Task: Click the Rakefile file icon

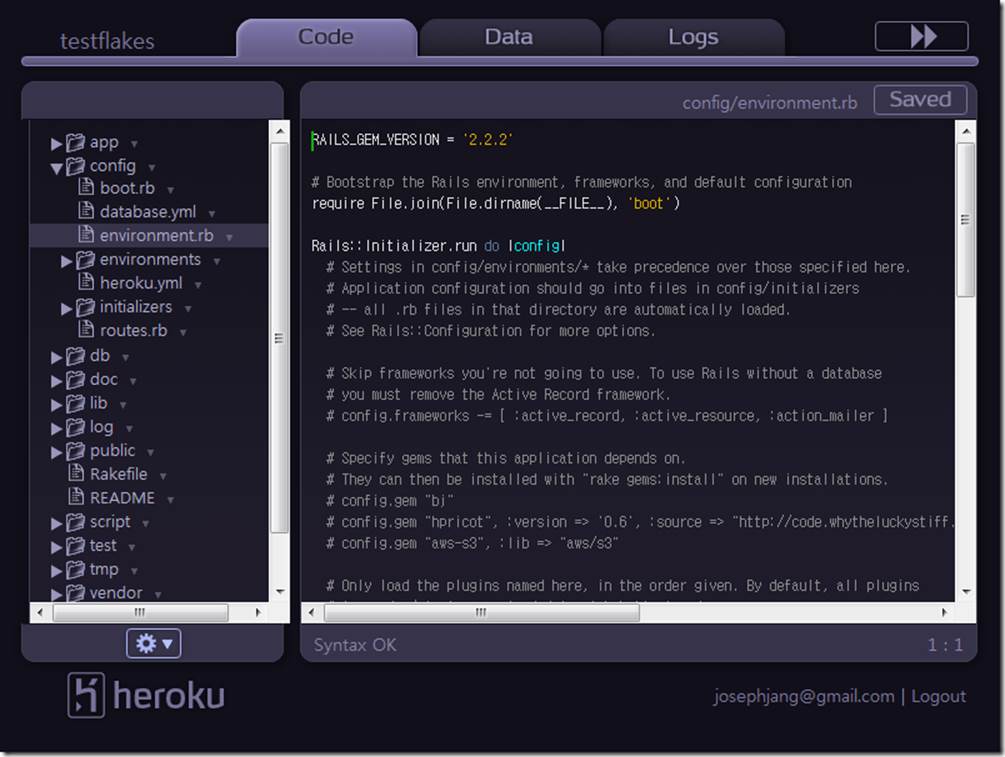Action: point(76,472)
